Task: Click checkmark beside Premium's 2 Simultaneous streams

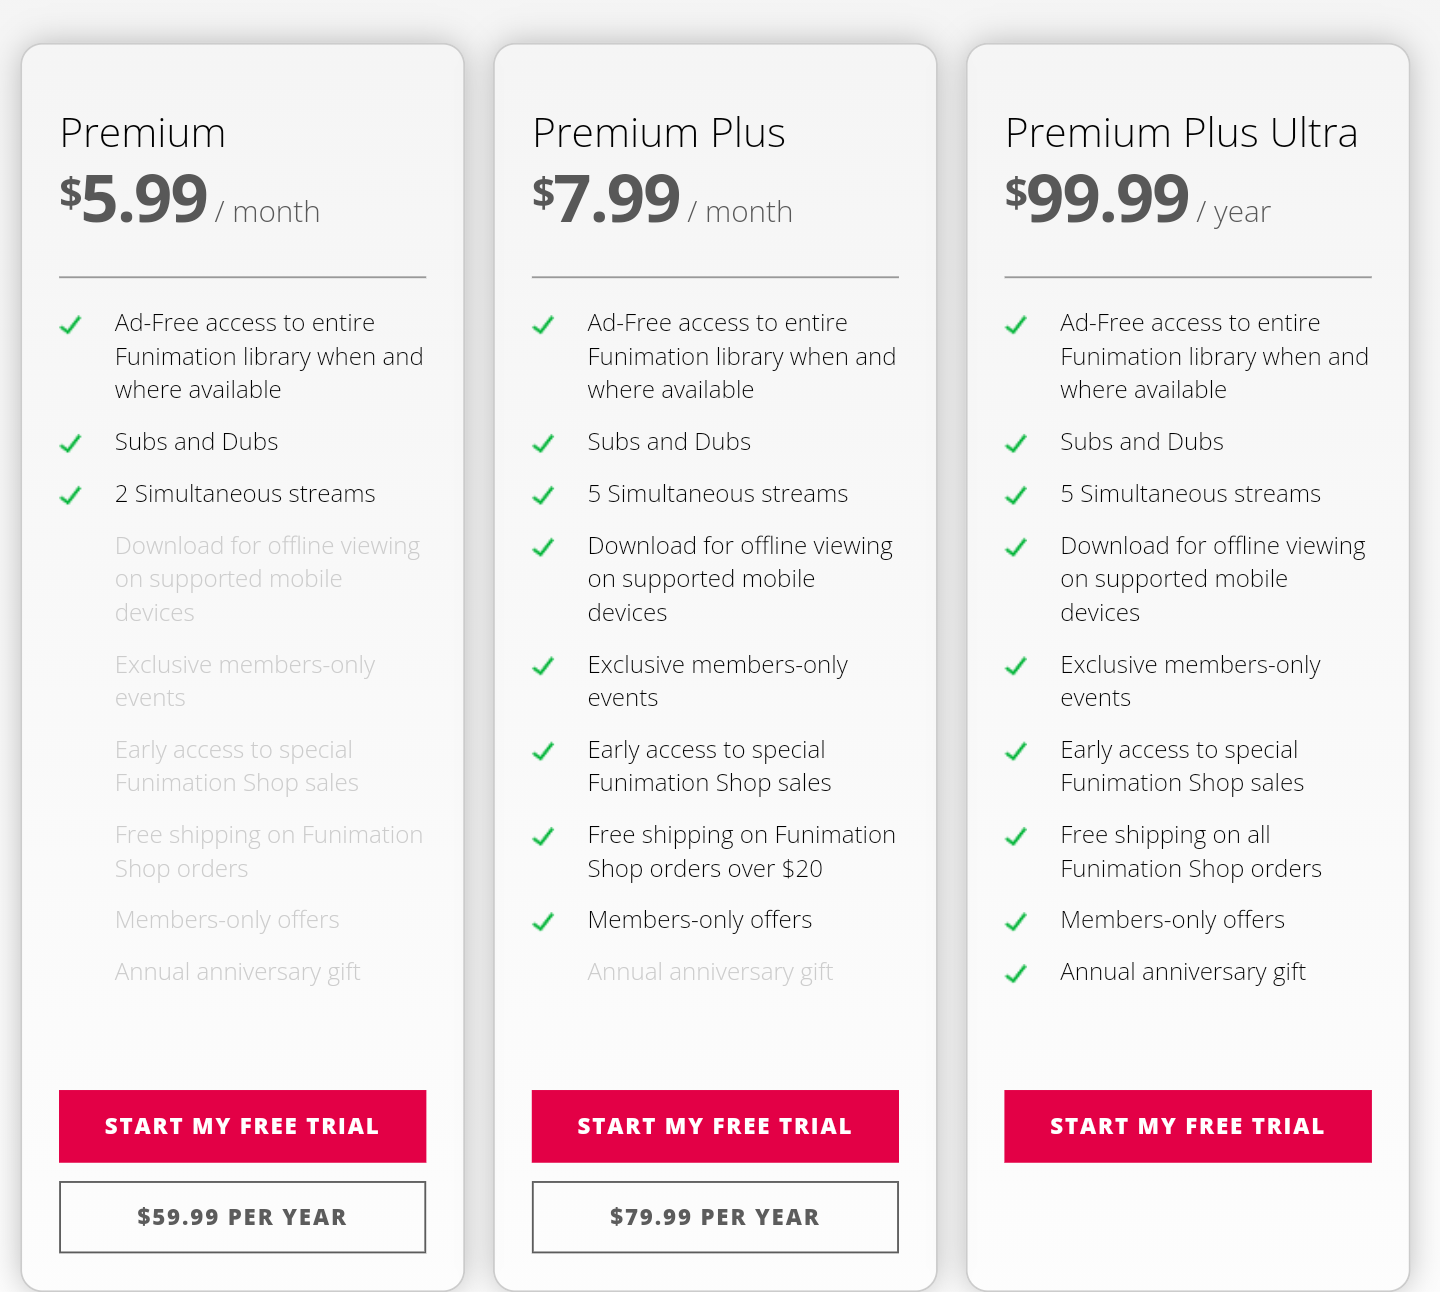Action: (70, 495)
